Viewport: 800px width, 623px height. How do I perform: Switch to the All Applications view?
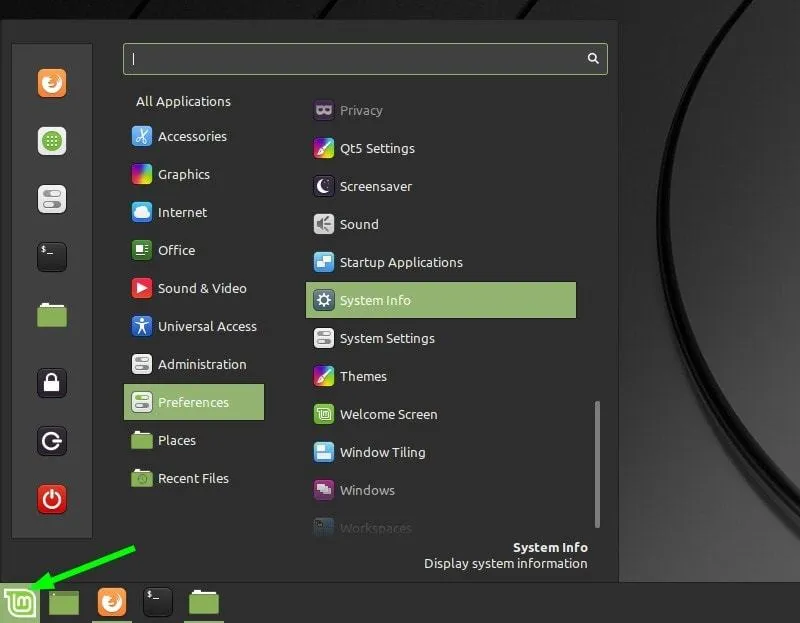coord(183,101)
